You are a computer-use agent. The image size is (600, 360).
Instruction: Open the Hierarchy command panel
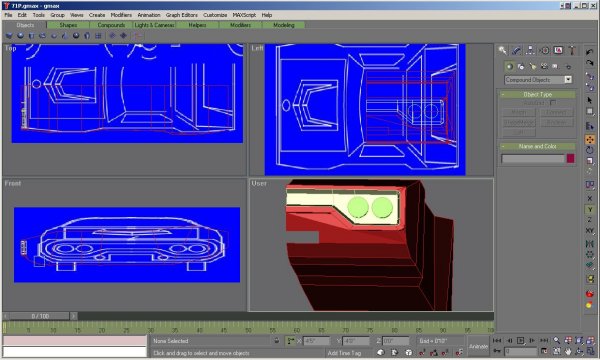[x=530, y=50]
